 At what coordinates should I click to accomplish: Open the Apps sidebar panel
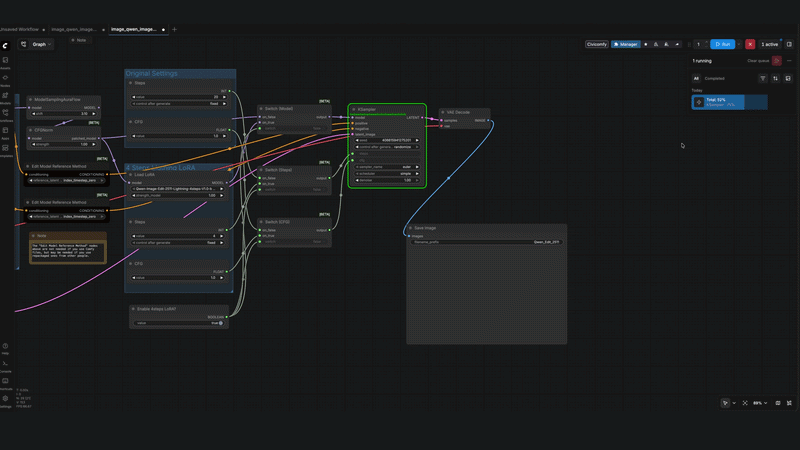[x=5, y=133]
